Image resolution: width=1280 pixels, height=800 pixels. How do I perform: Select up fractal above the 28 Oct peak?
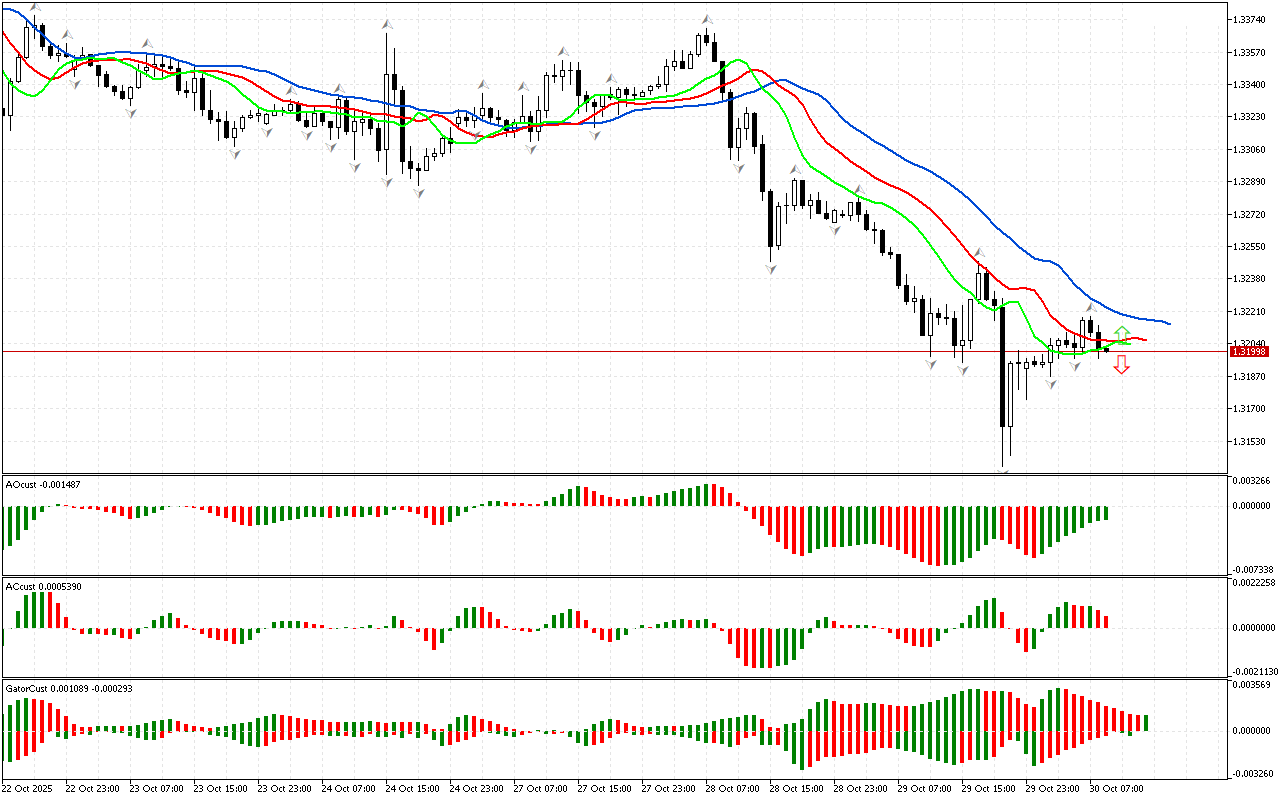tap(707, 19)
